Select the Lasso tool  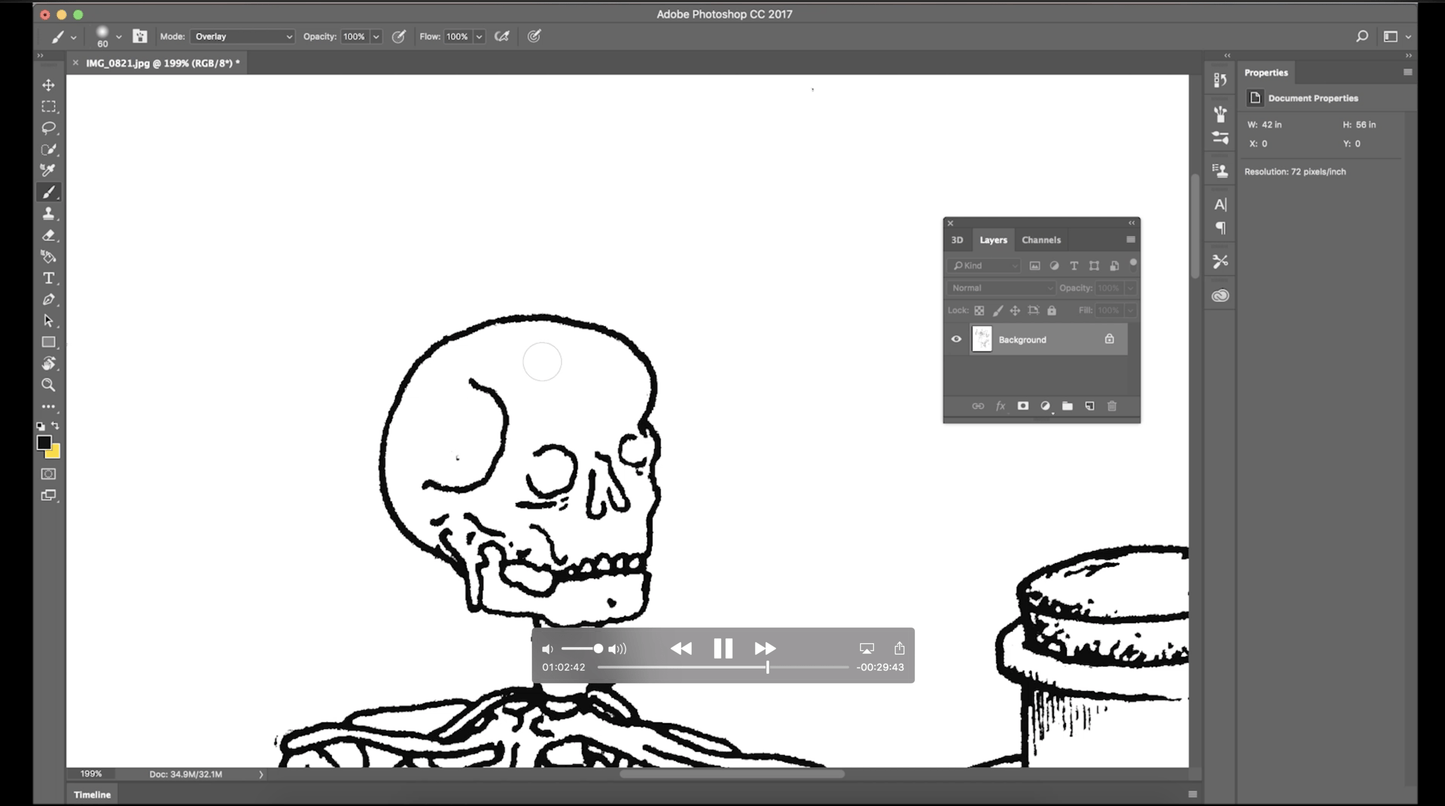[x=48, y=128]
